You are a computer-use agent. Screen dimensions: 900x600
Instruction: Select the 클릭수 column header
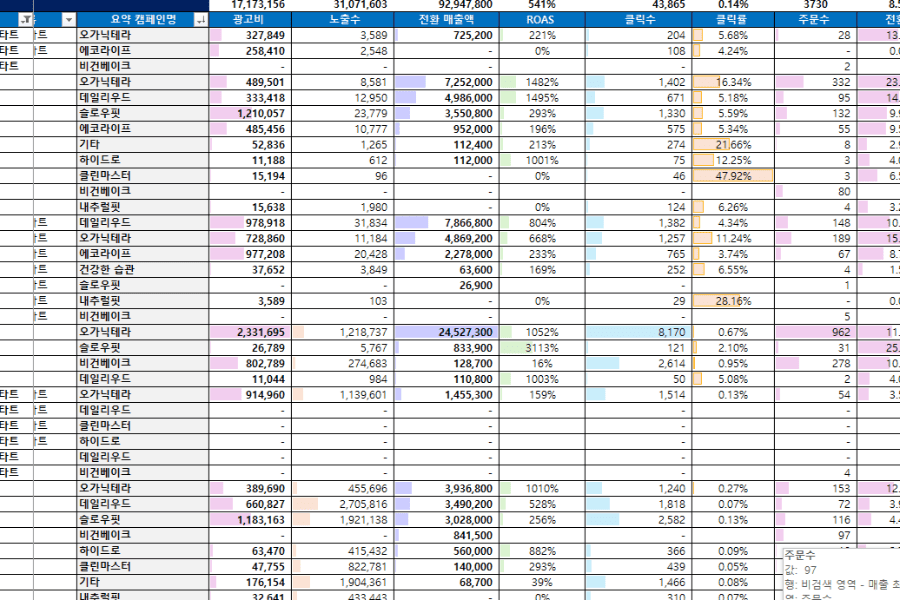639,20
